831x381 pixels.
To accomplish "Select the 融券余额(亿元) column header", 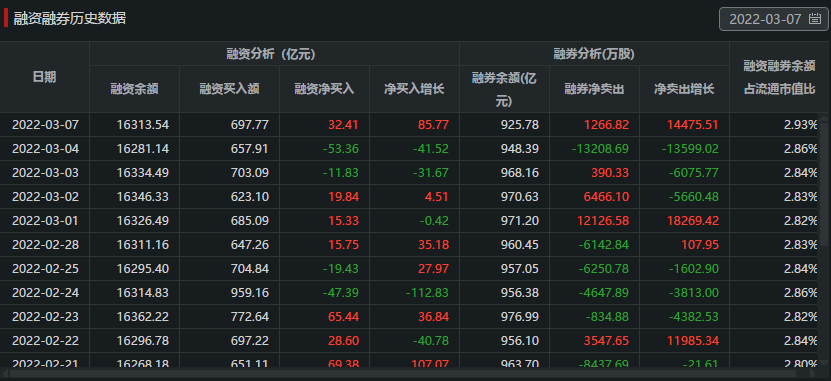I will (505, 89).
